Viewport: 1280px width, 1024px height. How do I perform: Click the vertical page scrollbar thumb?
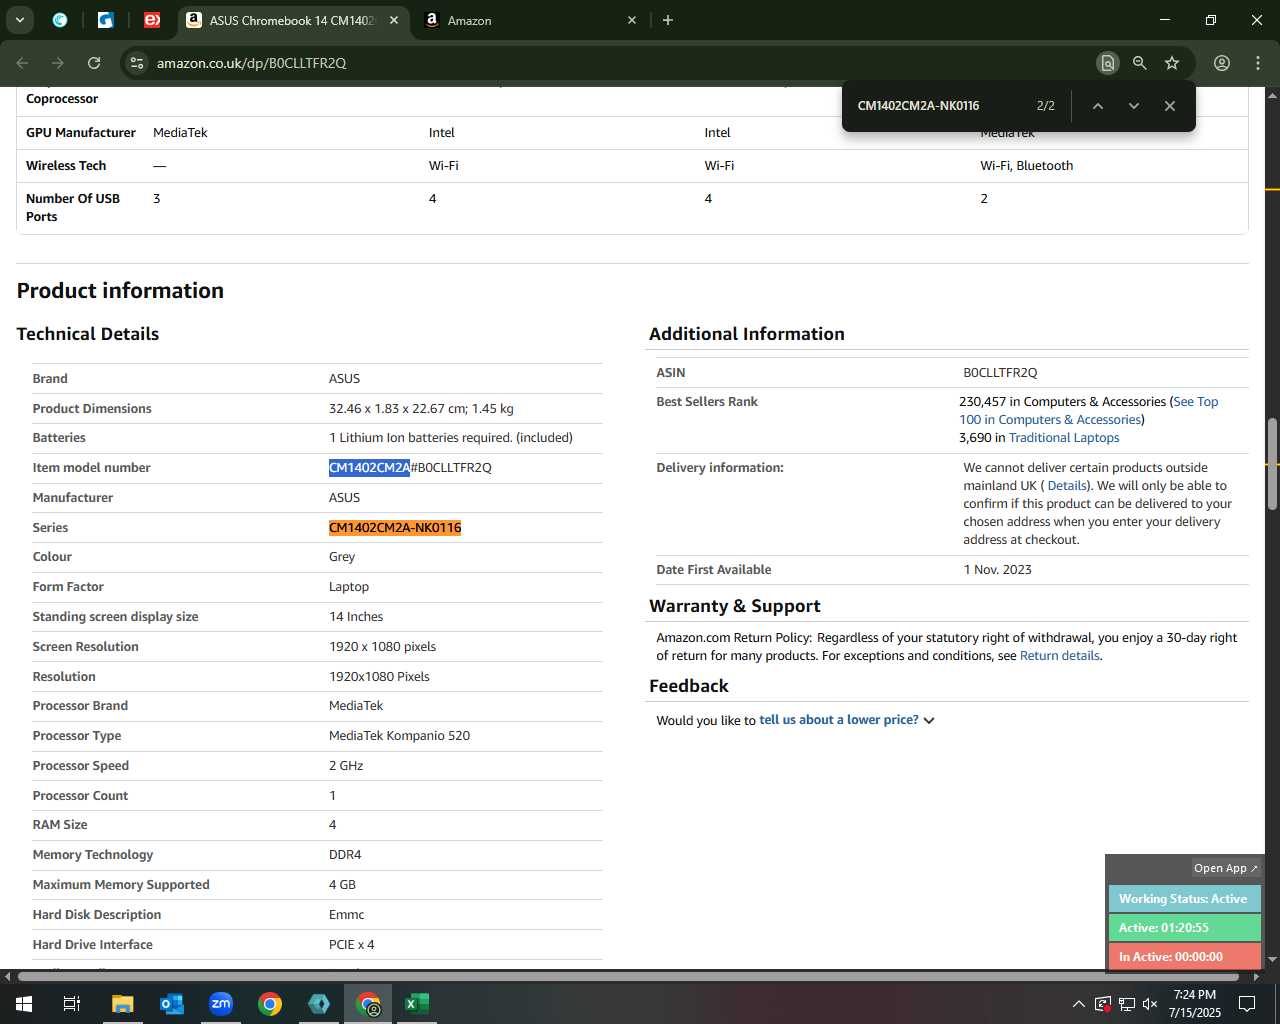coord(1272,464)
